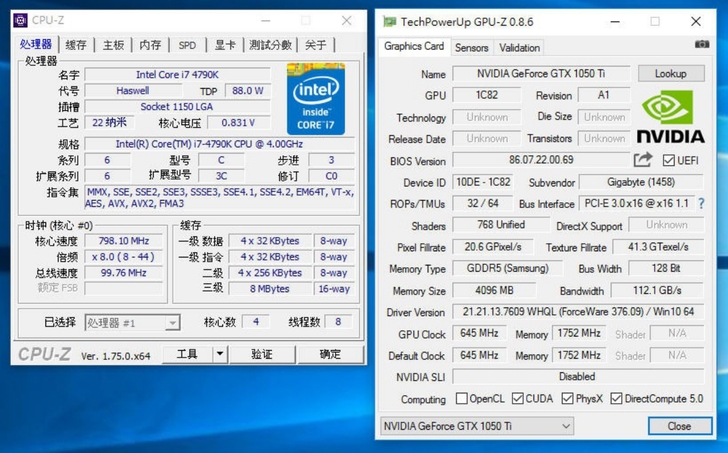Viewport: 728px width, 453px height.
Task: Click the 88.0 W TDP value
Action: (x=248, y=91)
